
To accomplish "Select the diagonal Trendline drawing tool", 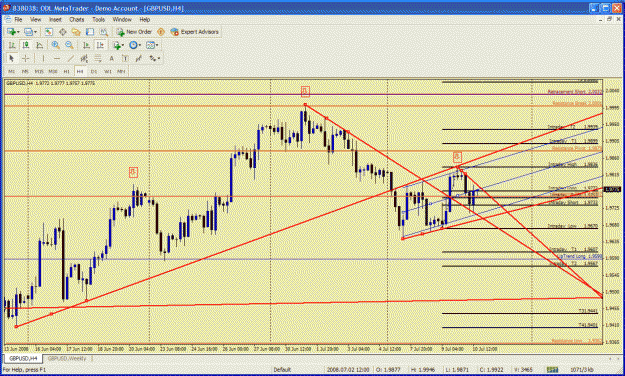I will tap(71, 59).
